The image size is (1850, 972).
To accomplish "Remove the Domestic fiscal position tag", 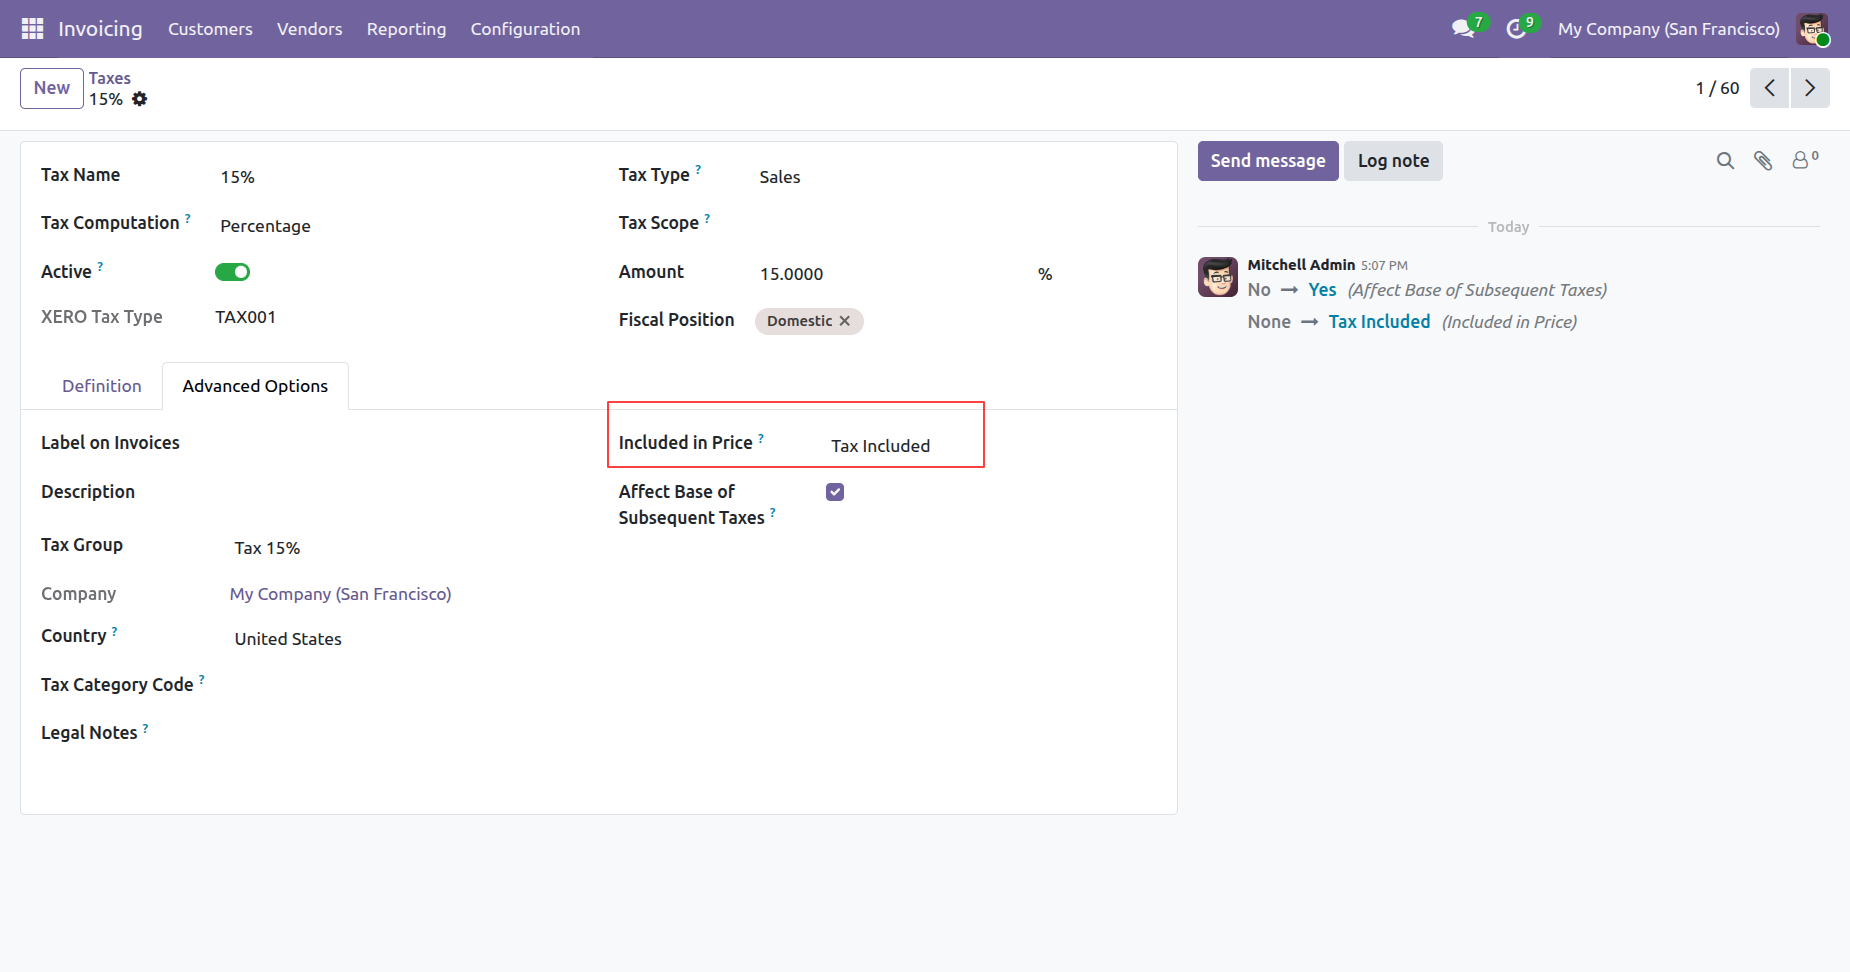I will tap(845, 321).
